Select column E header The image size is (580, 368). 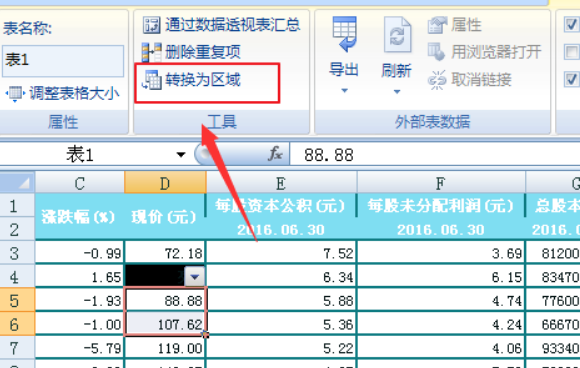pyautogui.click(x=281, y=183)
